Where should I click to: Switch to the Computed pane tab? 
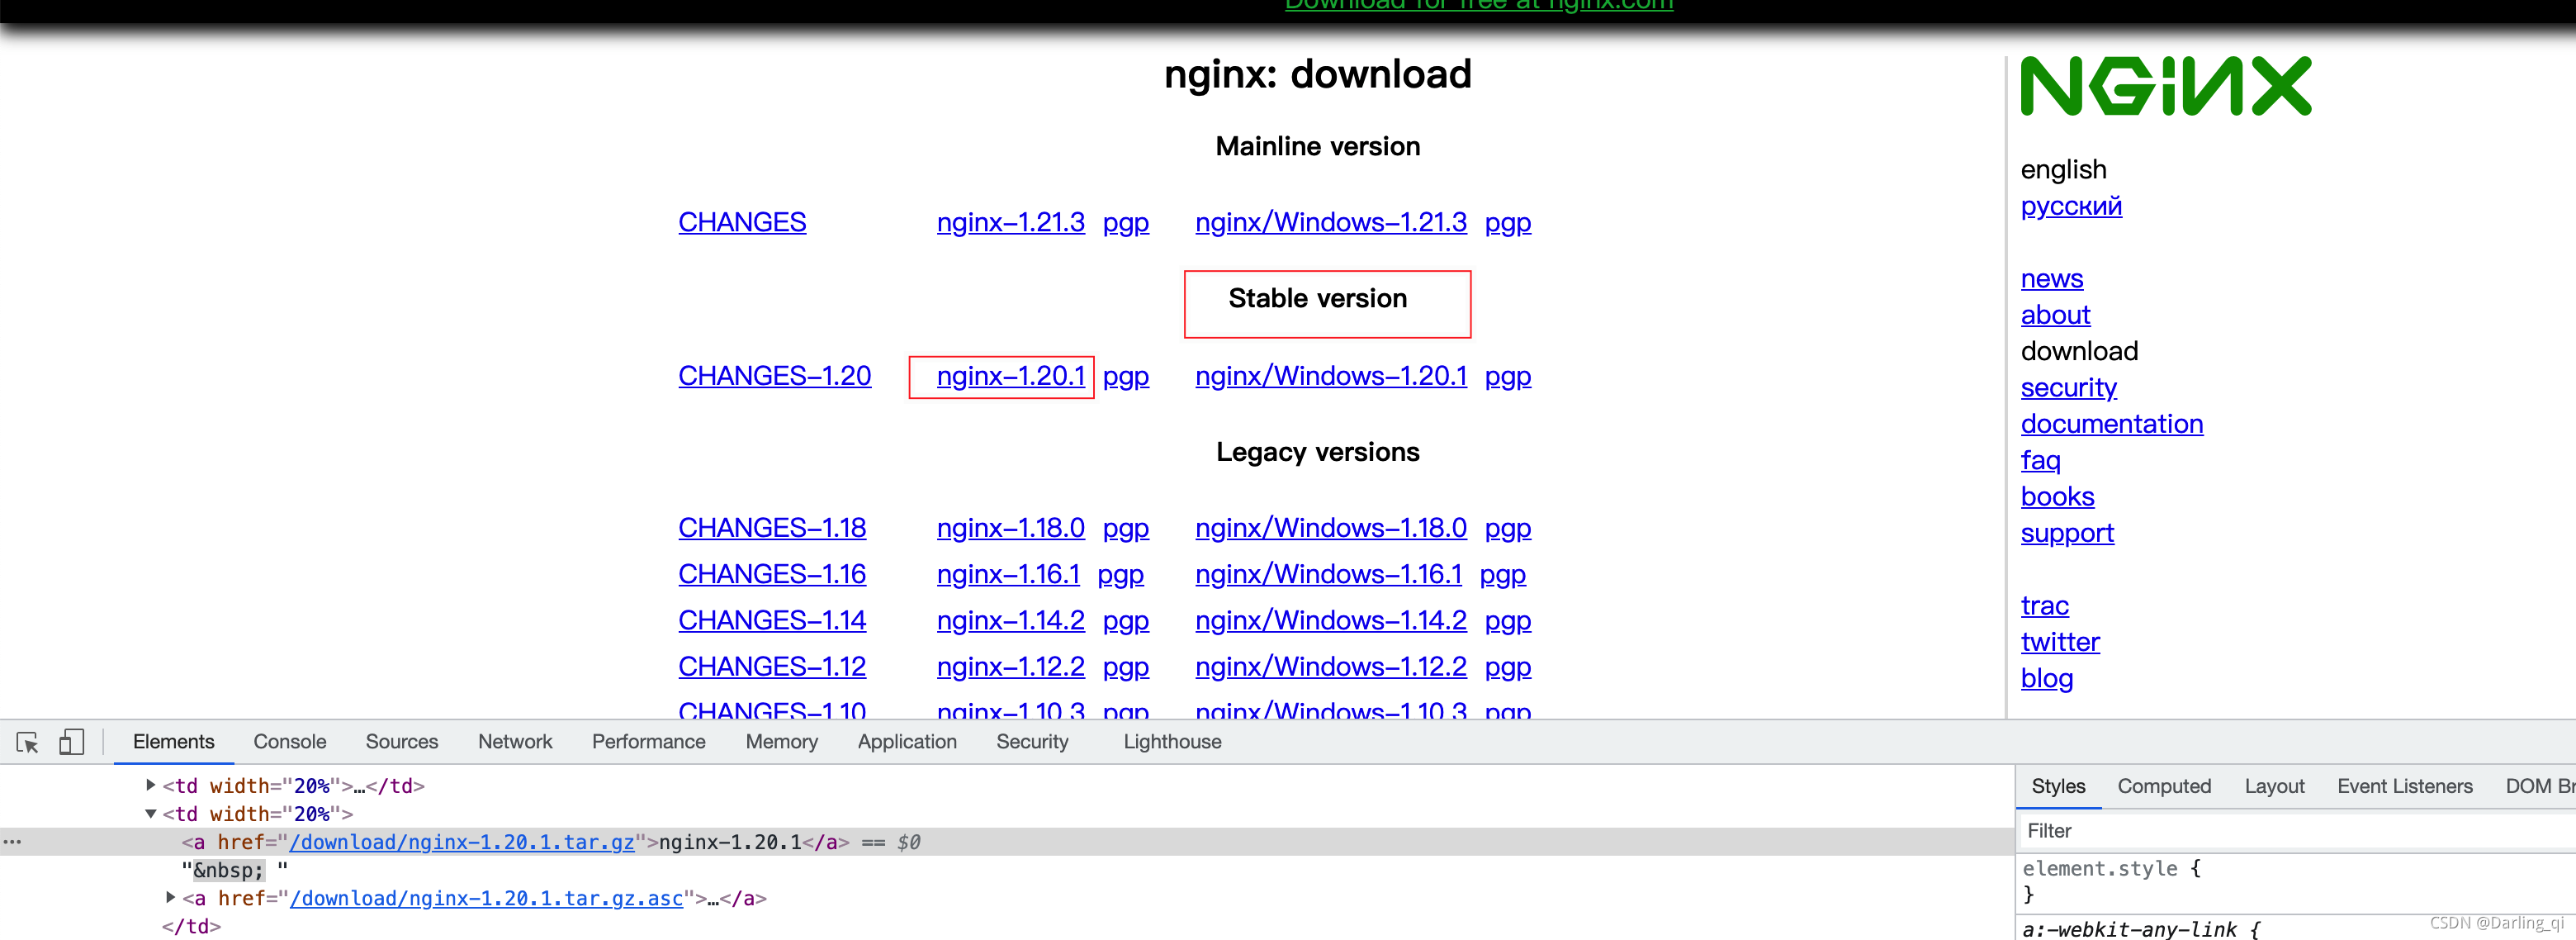tap(2164, 786)
